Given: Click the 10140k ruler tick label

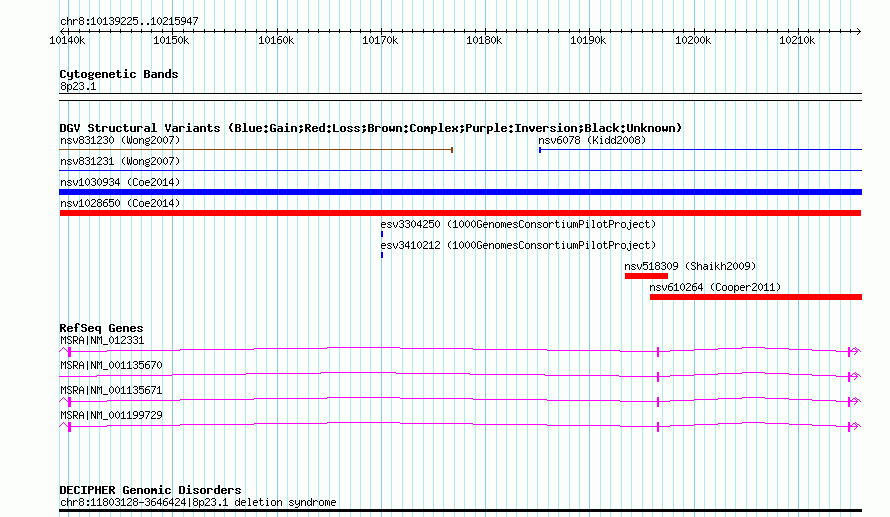Looking at the screenshot, I should tap(68, 40).
